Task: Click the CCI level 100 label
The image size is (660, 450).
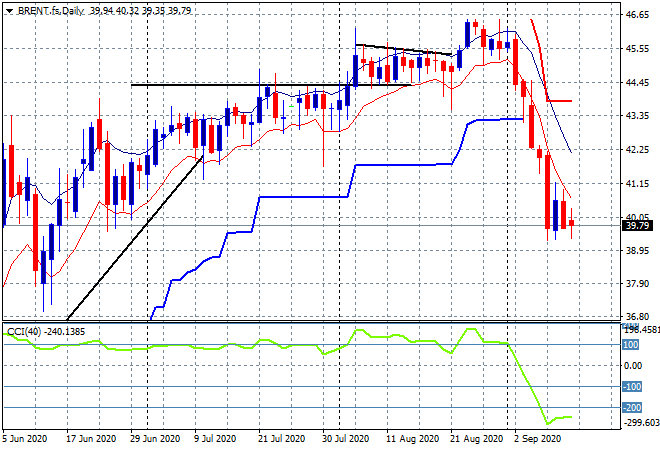Action: (631, 345)
